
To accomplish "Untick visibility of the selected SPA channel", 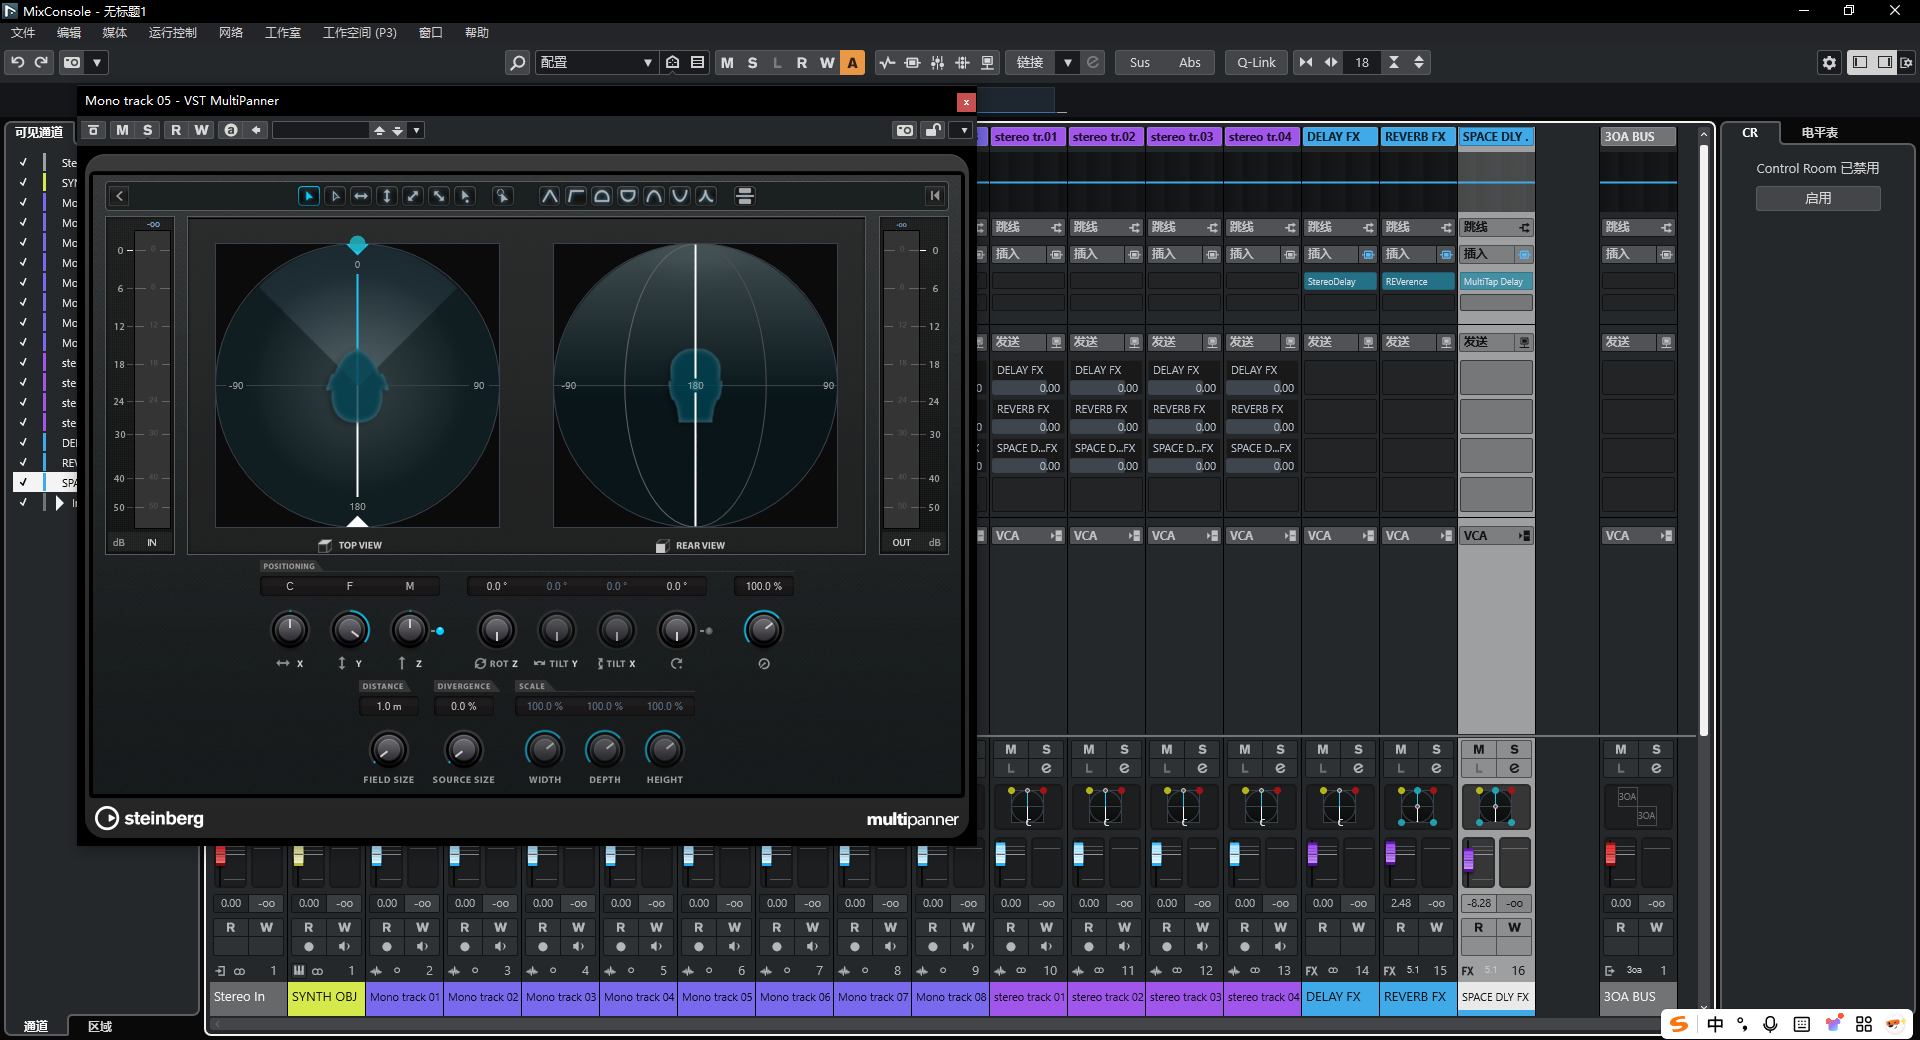I will pos(23,482).
